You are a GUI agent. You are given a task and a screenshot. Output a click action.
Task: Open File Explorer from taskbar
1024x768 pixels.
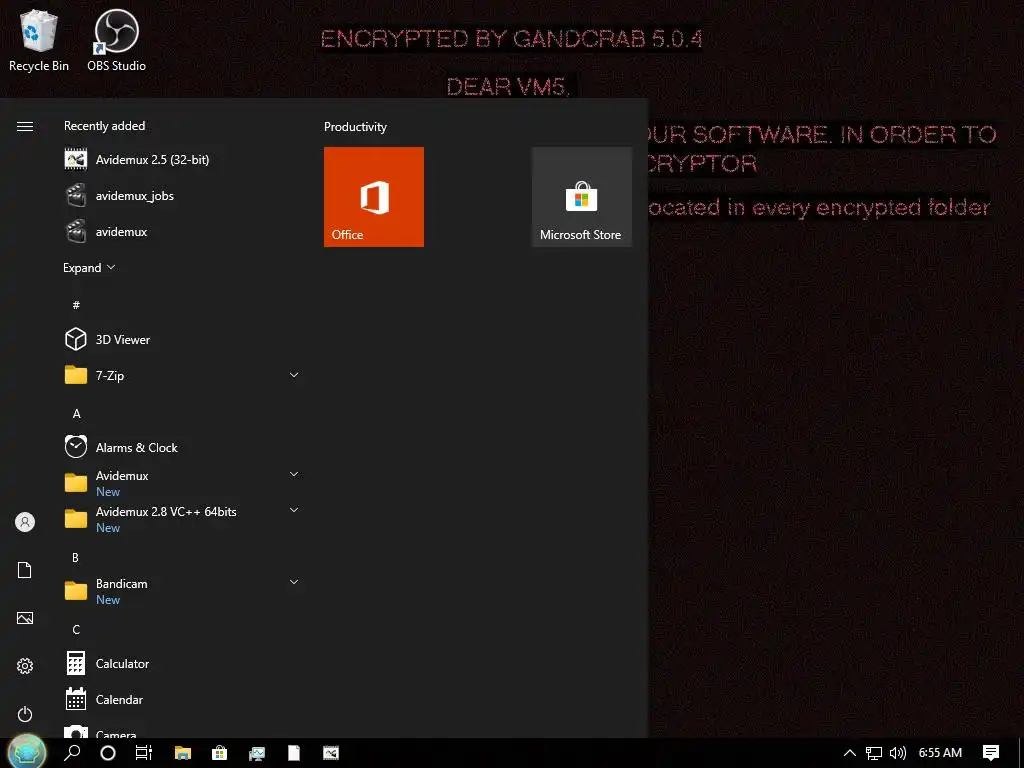[x=182, y=753]
